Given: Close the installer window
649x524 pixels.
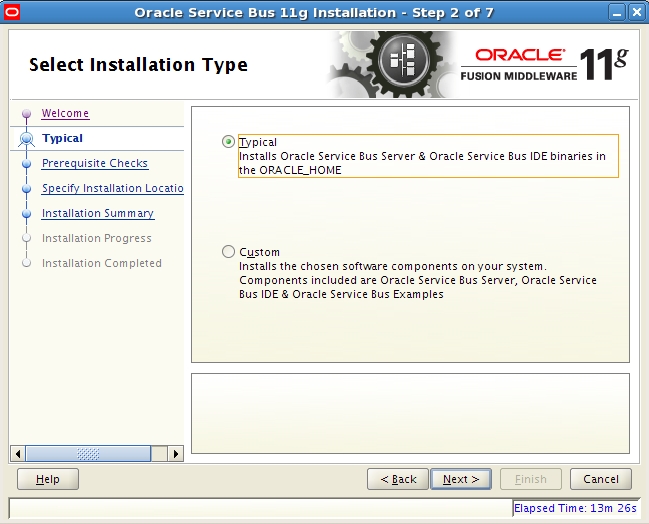Looking at the screenshot, I should click(636, 12).
